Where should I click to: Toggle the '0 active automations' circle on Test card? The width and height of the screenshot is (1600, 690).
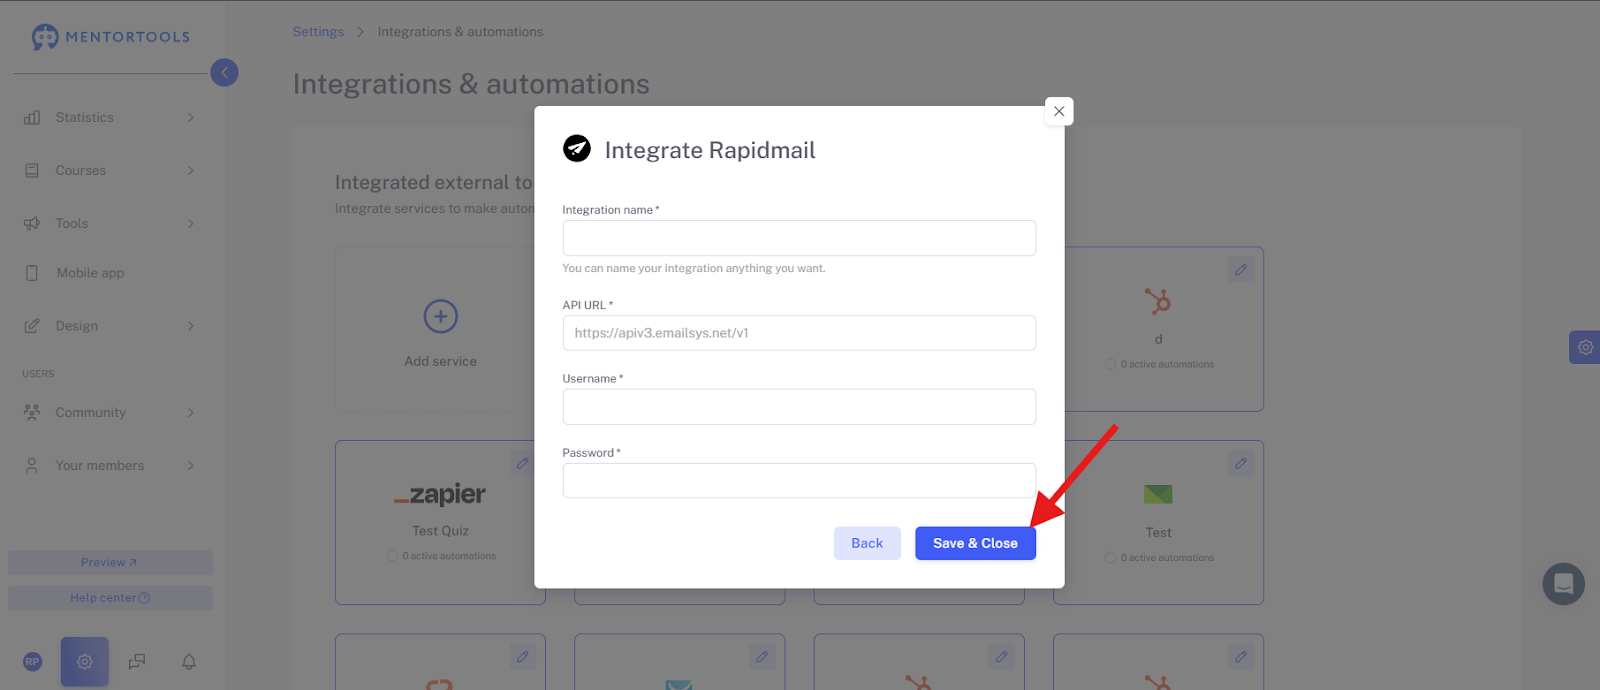click(x=1110, y=558)
